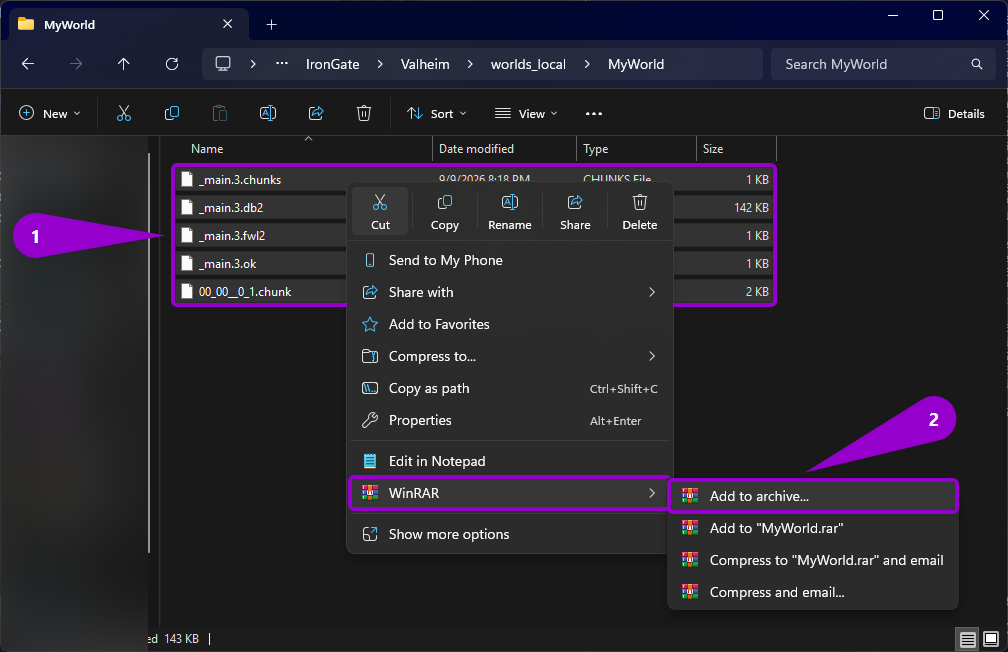Screen dimensions: 1008x652
Task: Switch to large thumbnails view icon
Action: (x=991, y=639)
